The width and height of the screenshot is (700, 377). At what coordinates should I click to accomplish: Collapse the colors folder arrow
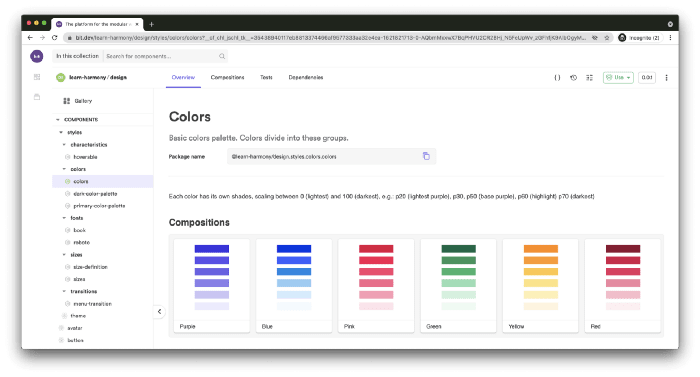click(x=64, y=169)
